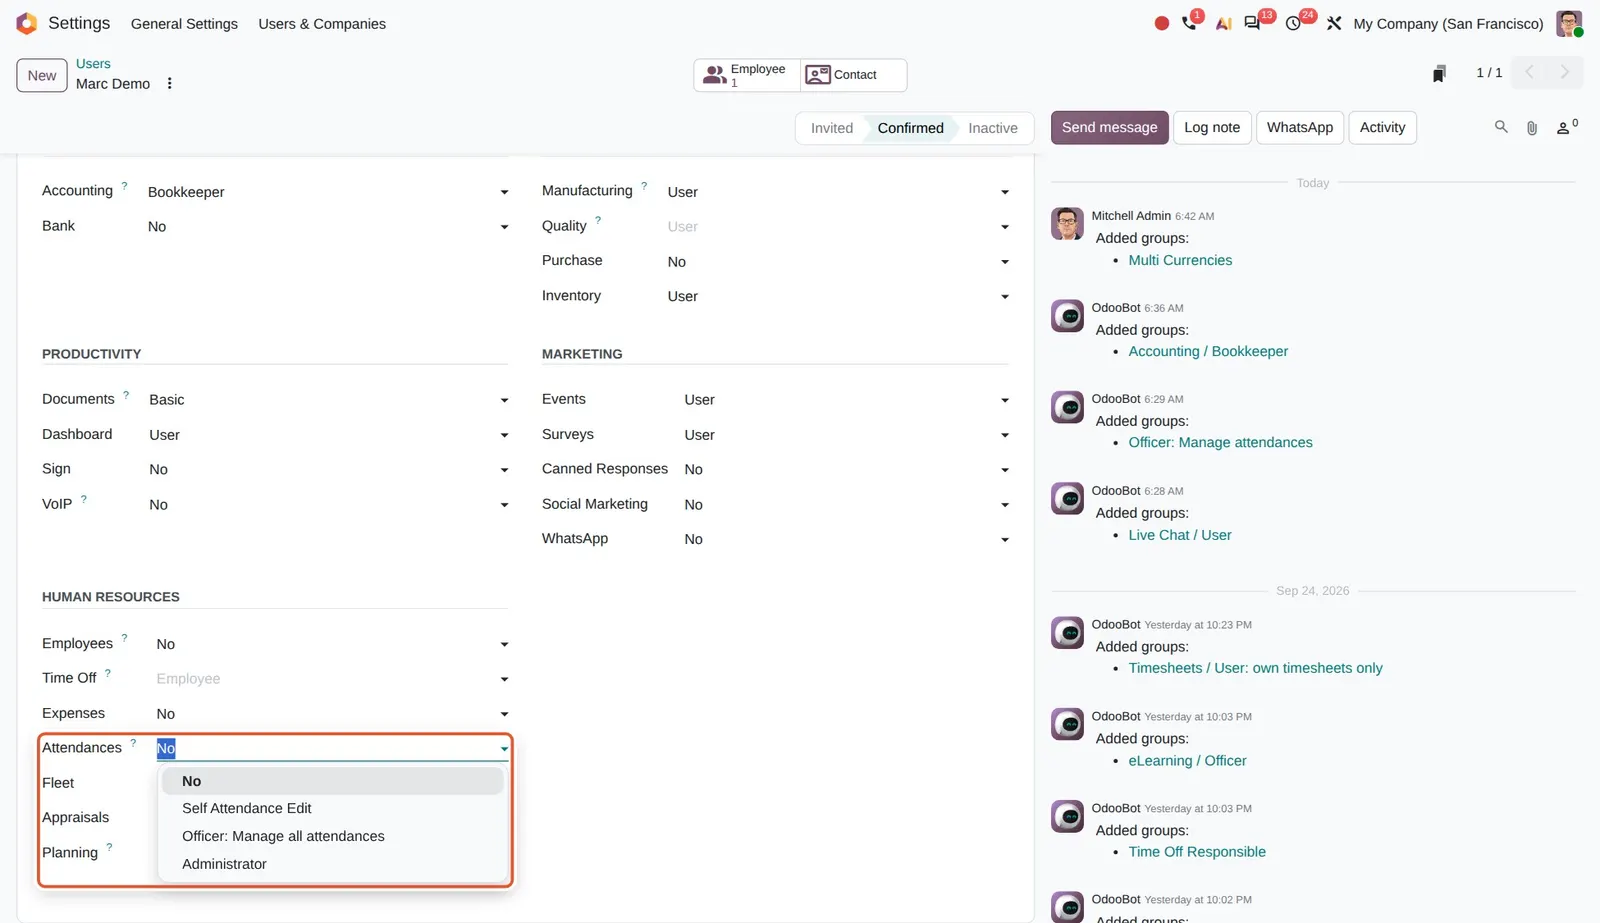Click the bookmark icon beside the pager
This screenshot has width=1600, height=923.
(1439, 73)
